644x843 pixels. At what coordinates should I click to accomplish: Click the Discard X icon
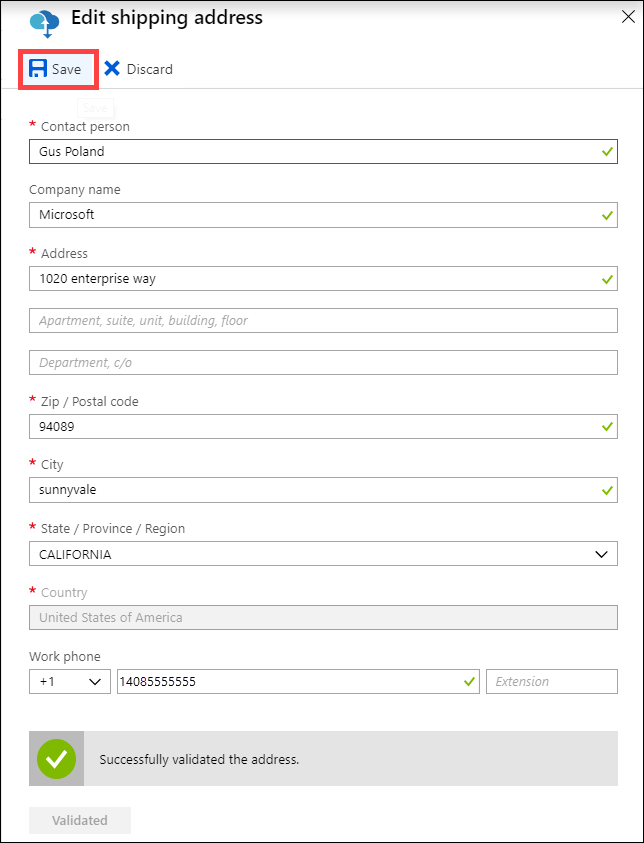click(113, 69)
